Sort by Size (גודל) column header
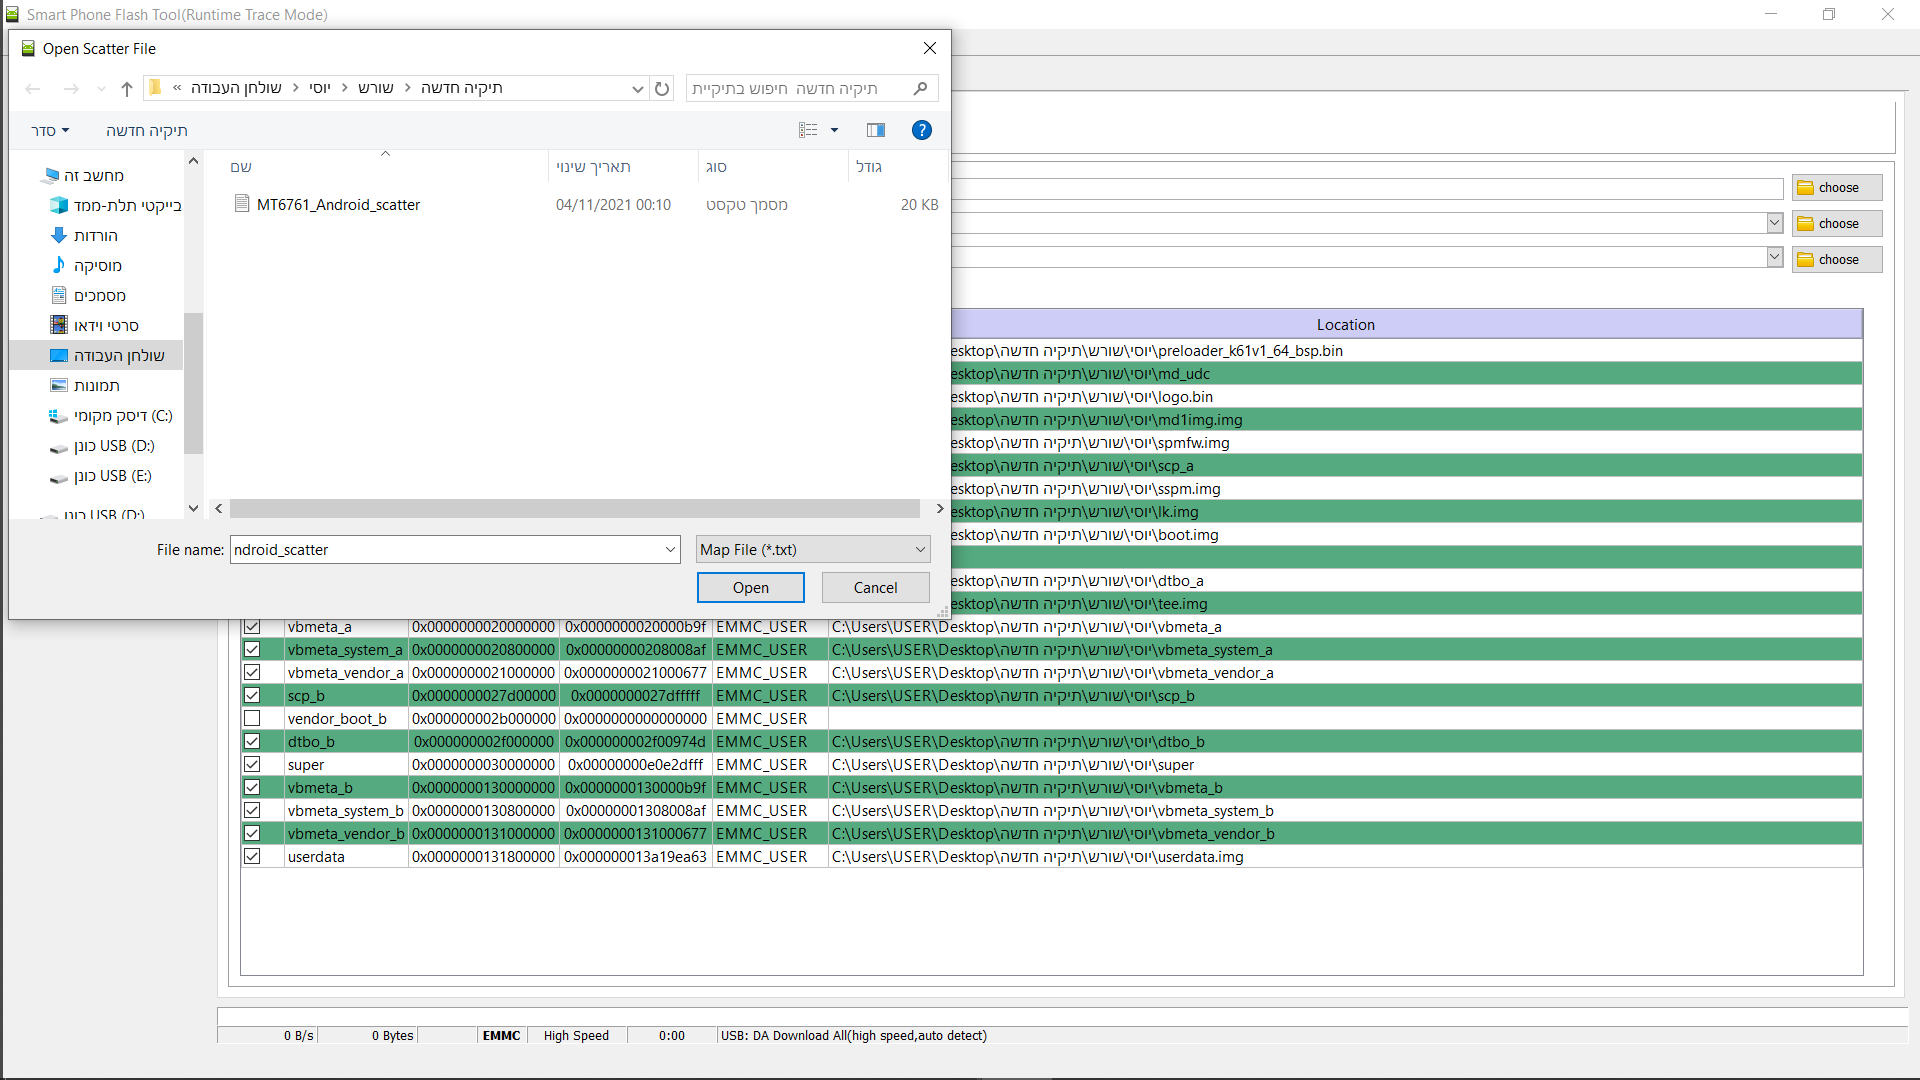 click(896, 167)
